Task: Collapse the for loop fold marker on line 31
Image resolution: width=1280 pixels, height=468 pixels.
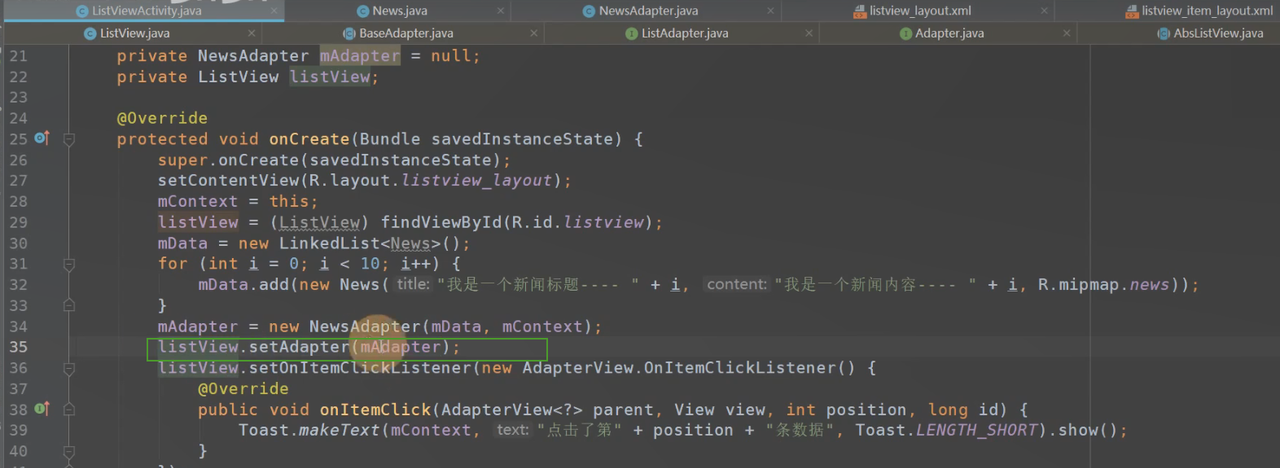Action: pos(69,264)
